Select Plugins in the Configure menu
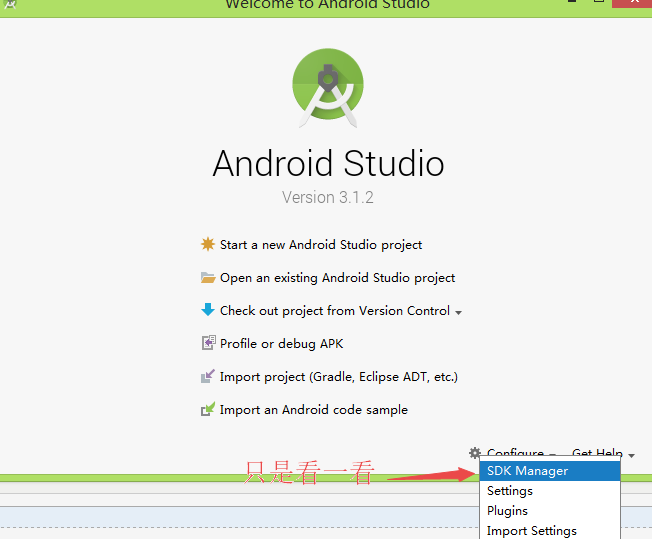The width and height of the screenshot is (652, 539). click(x=550, y=511)
